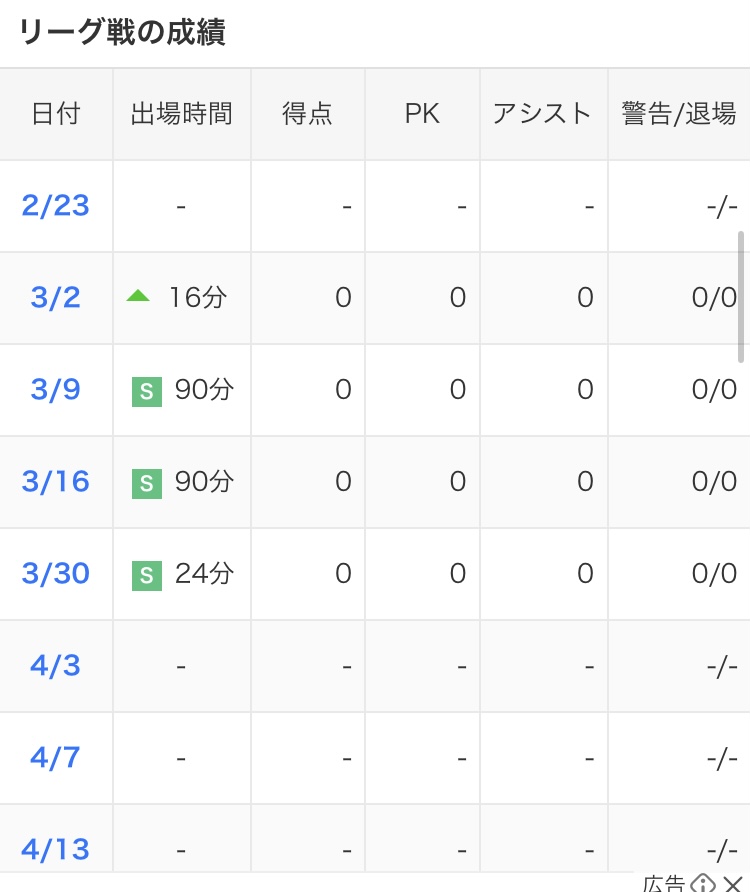Open the 3/9 match details
Viewport: 750px width, 892px height.
click(55, 390)
